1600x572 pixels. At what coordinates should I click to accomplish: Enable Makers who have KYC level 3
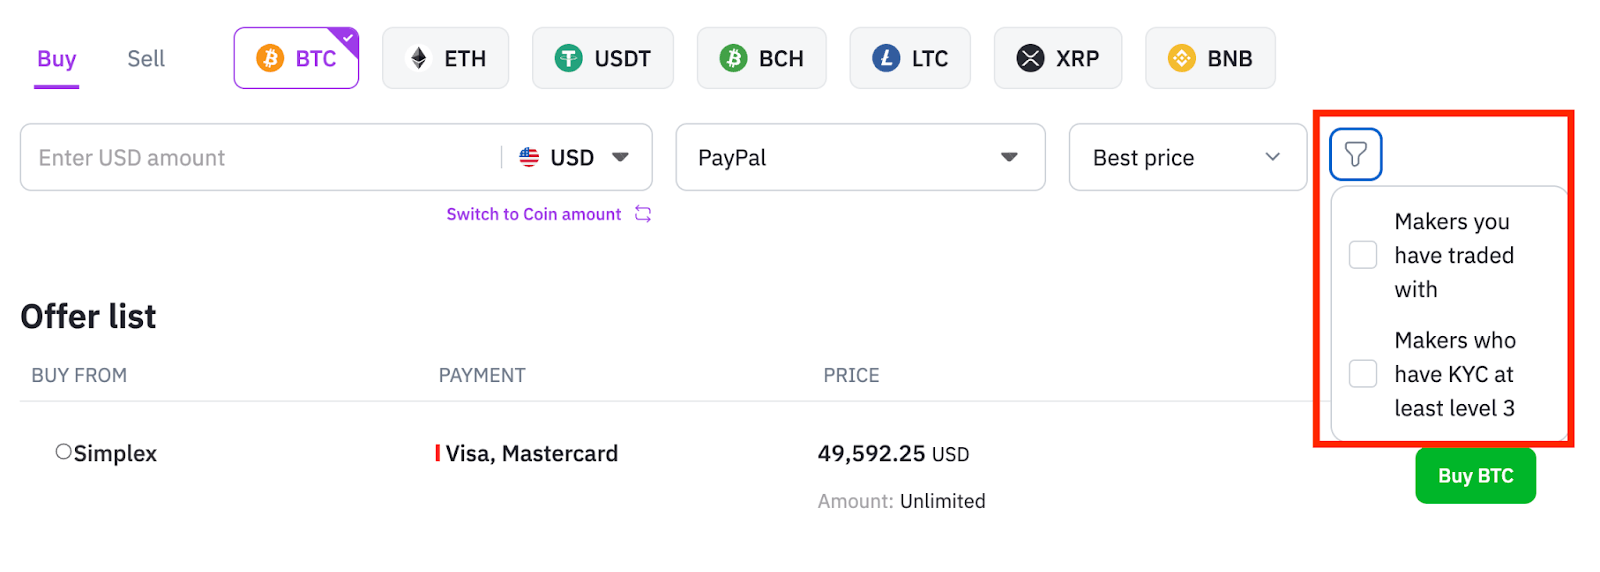point(1363,374)
